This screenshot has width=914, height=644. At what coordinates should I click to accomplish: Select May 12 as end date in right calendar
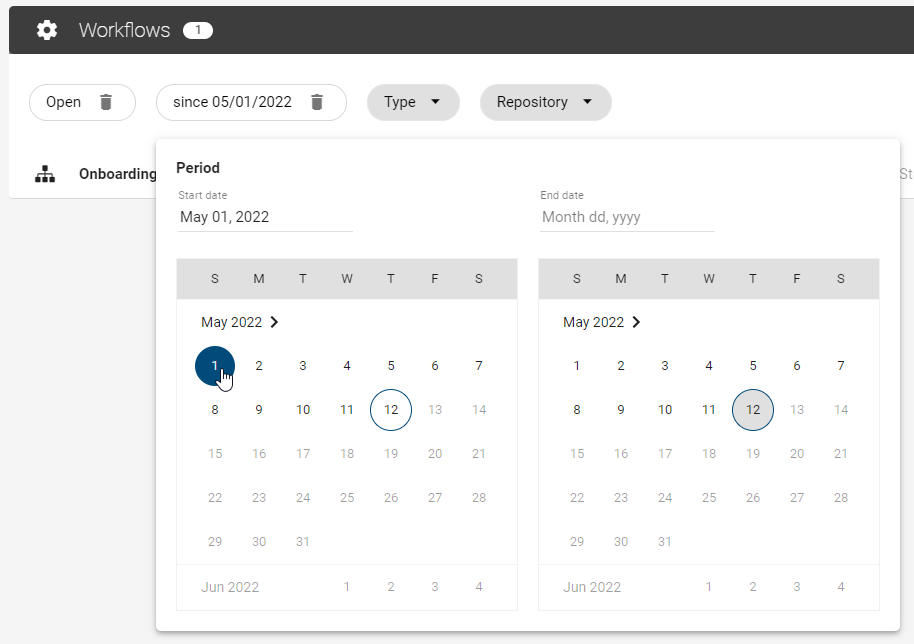click(753, 409)
